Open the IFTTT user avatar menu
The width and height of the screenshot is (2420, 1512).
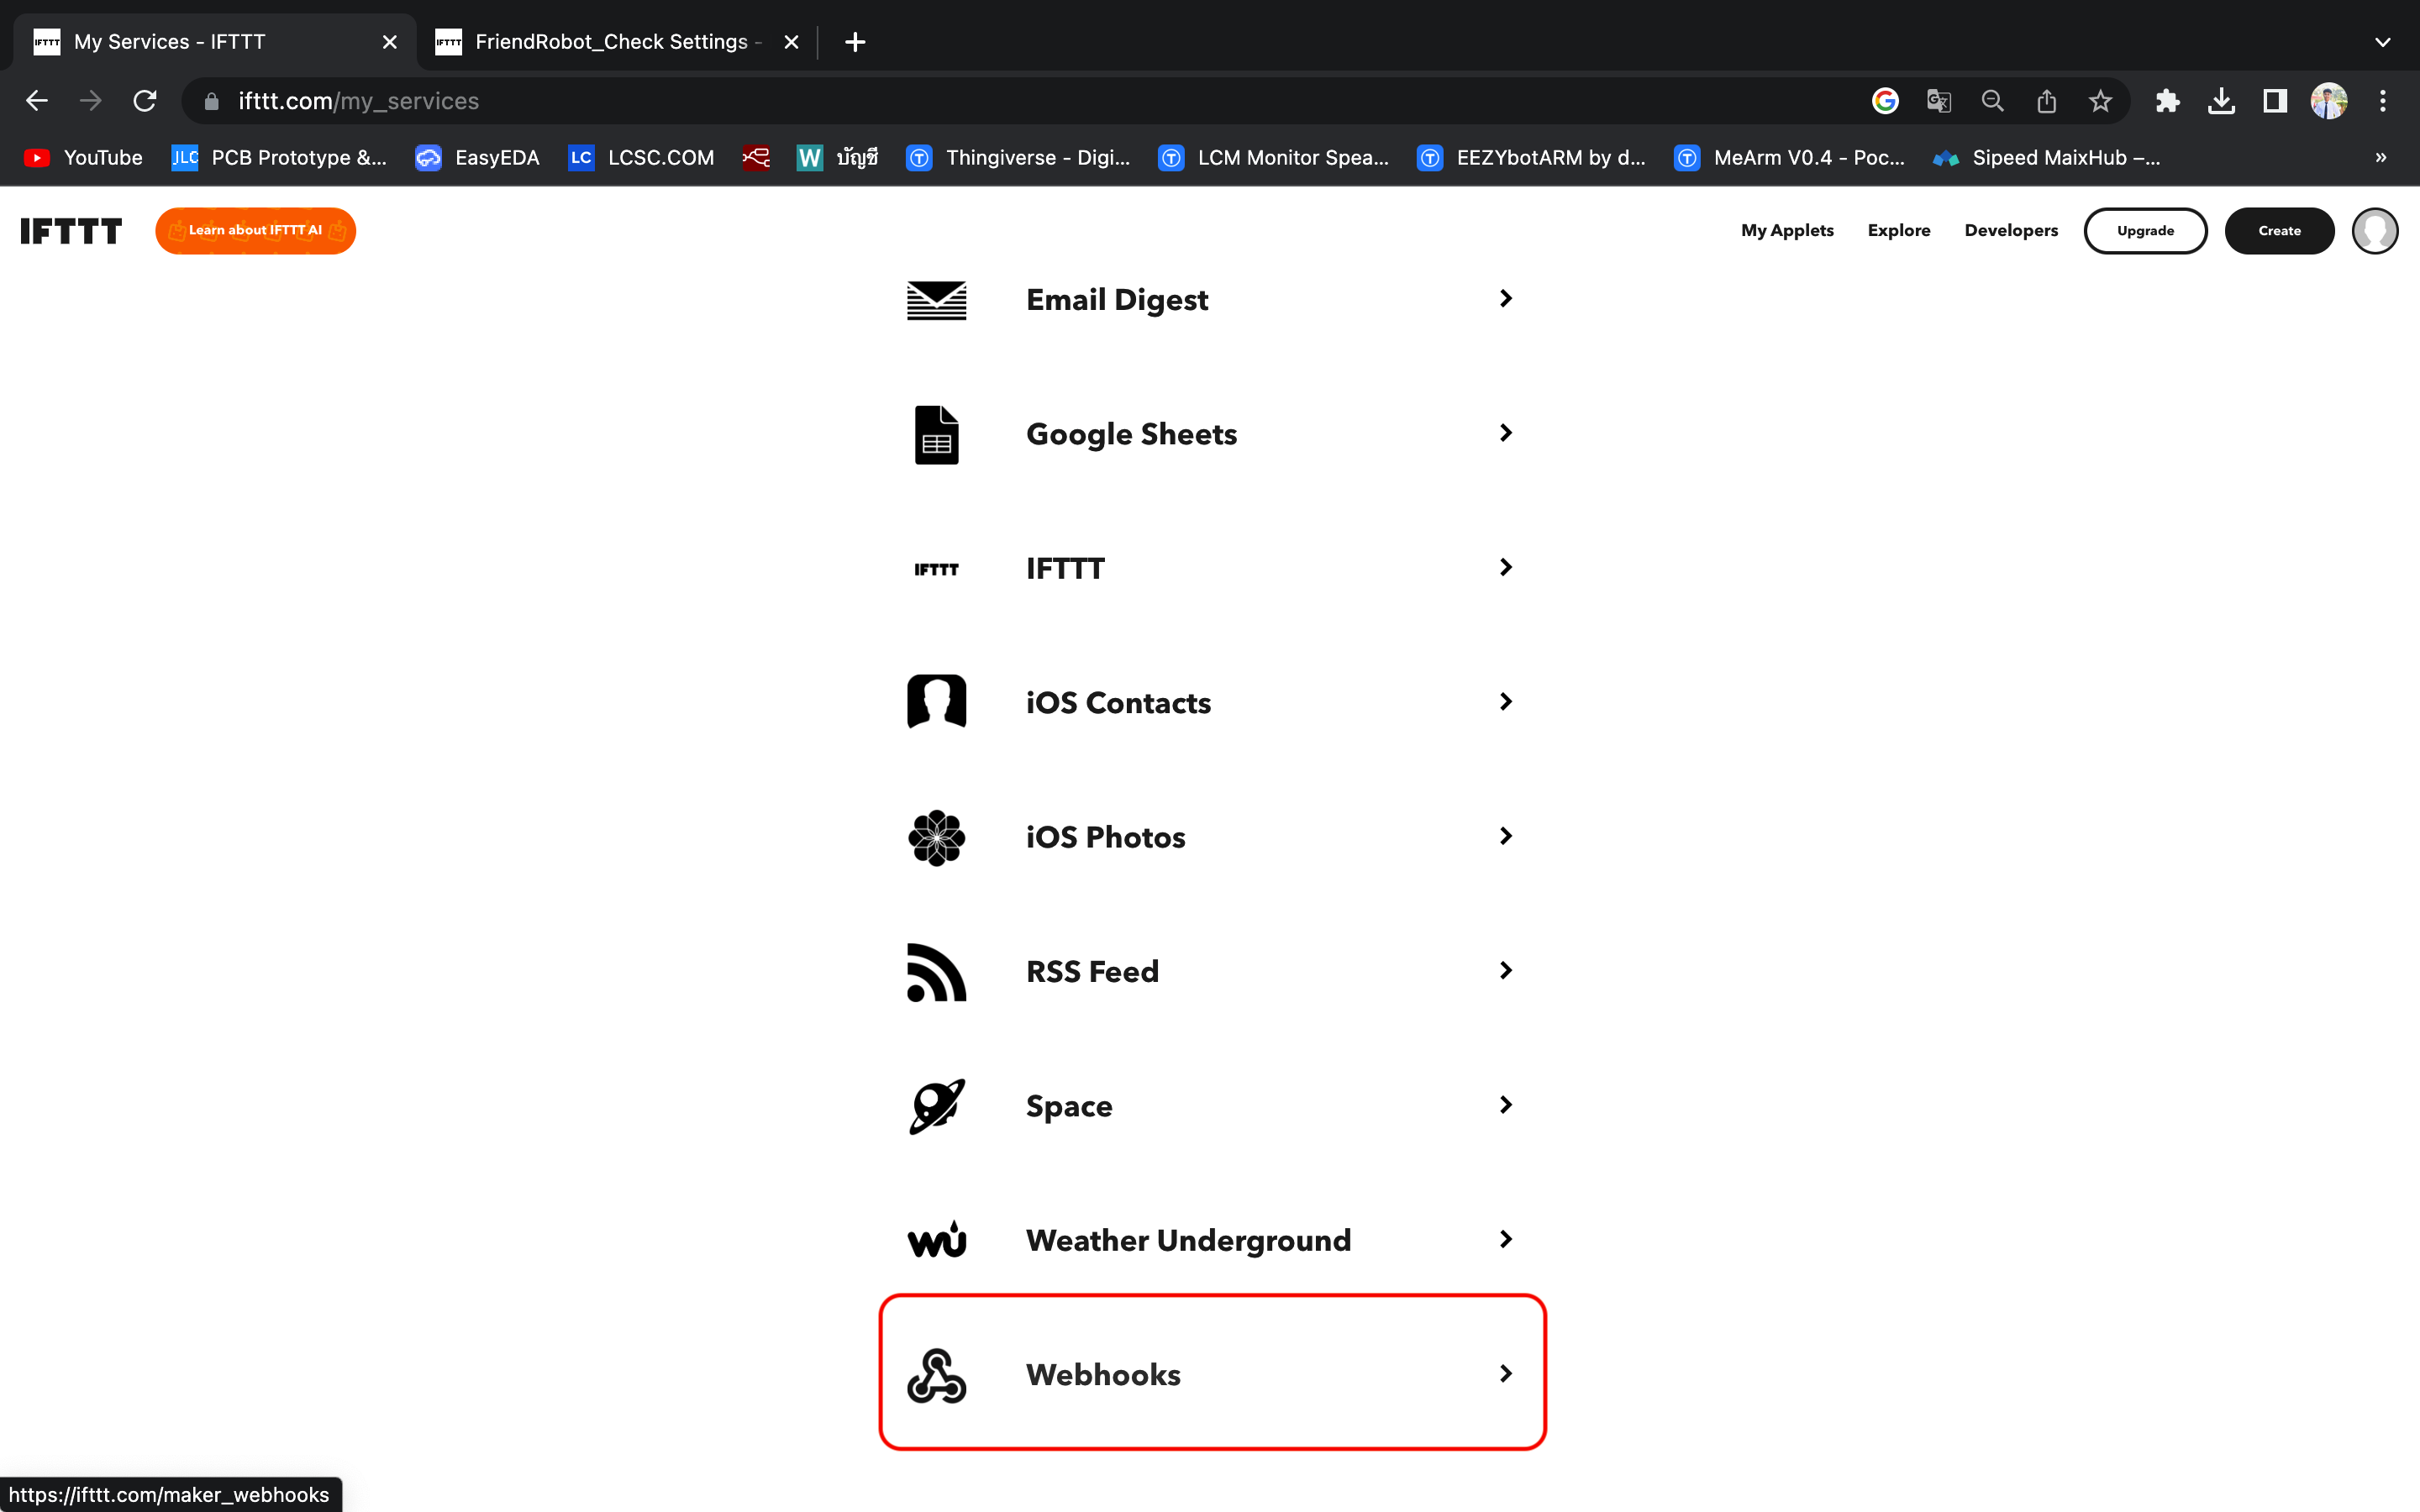click(x=2375, y=231)
